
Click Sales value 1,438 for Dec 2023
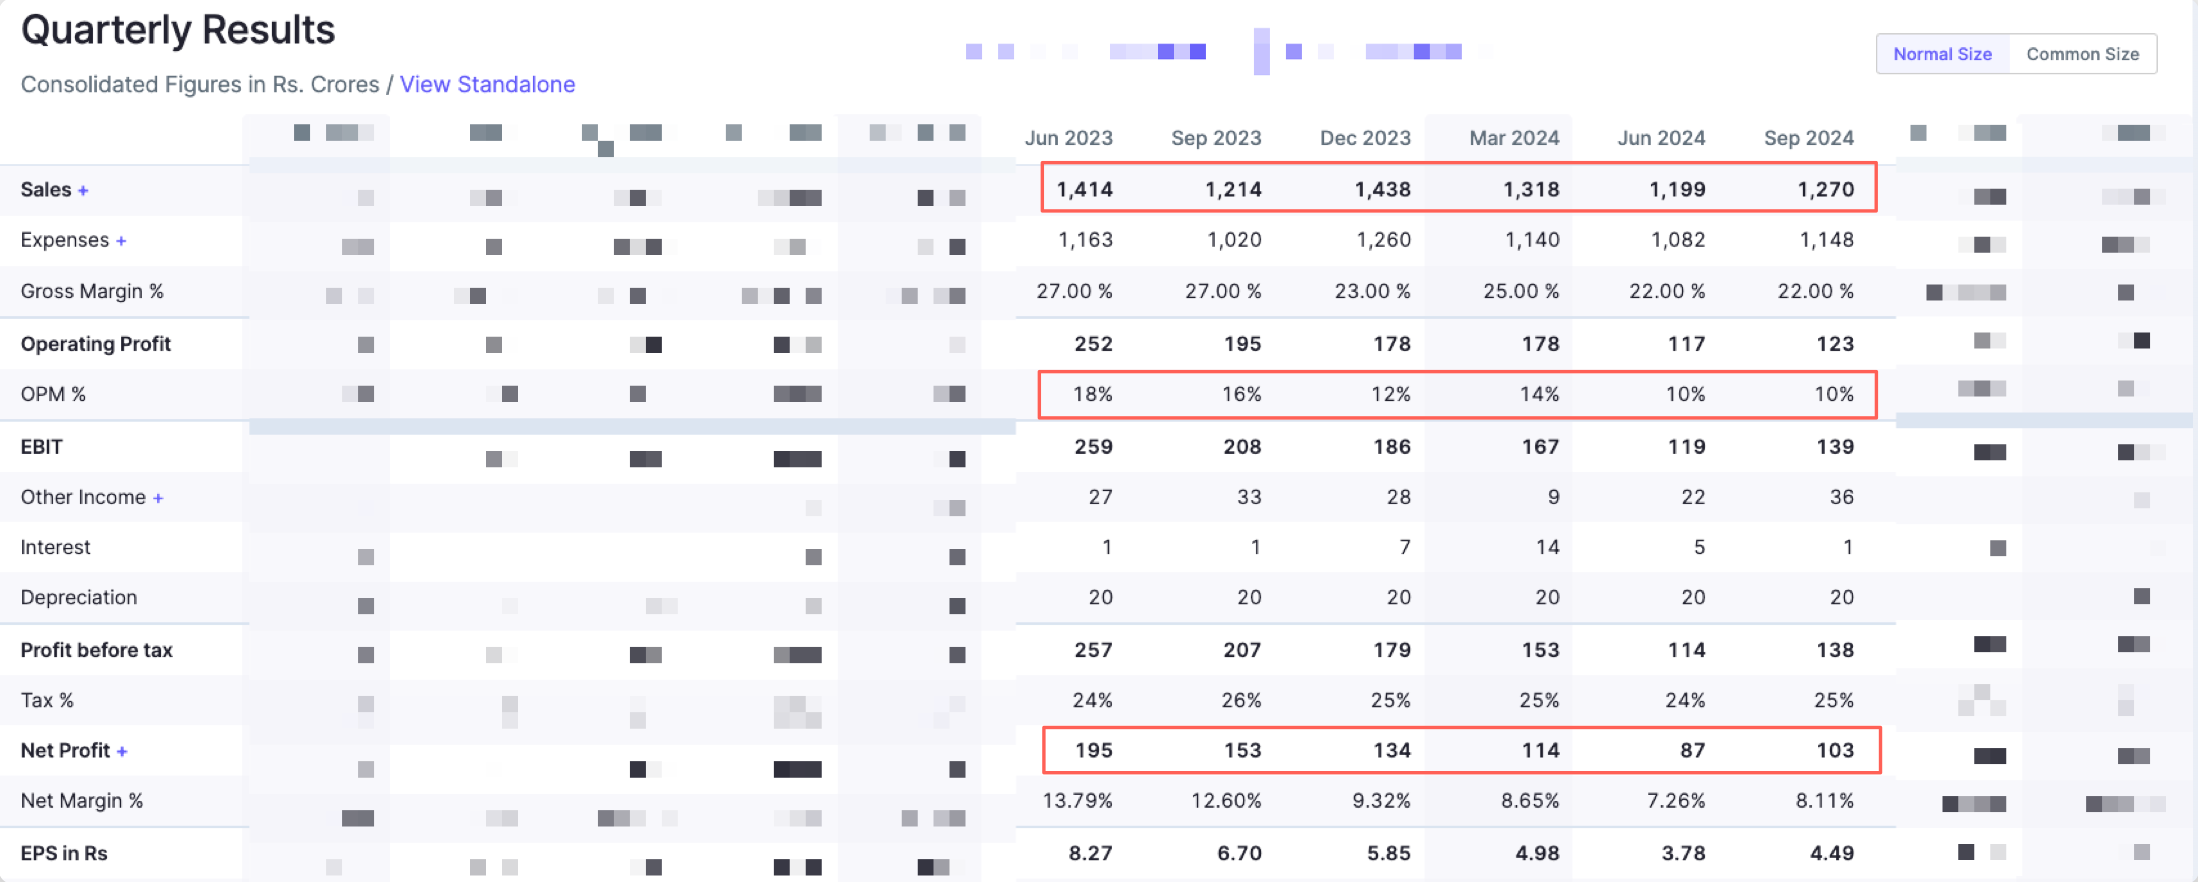pyautogui.click(x=1383, y=189)
